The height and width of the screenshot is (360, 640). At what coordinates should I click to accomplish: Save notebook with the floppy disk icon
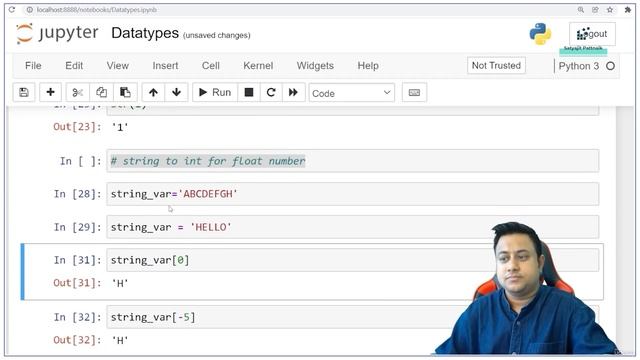click(24, 93)
